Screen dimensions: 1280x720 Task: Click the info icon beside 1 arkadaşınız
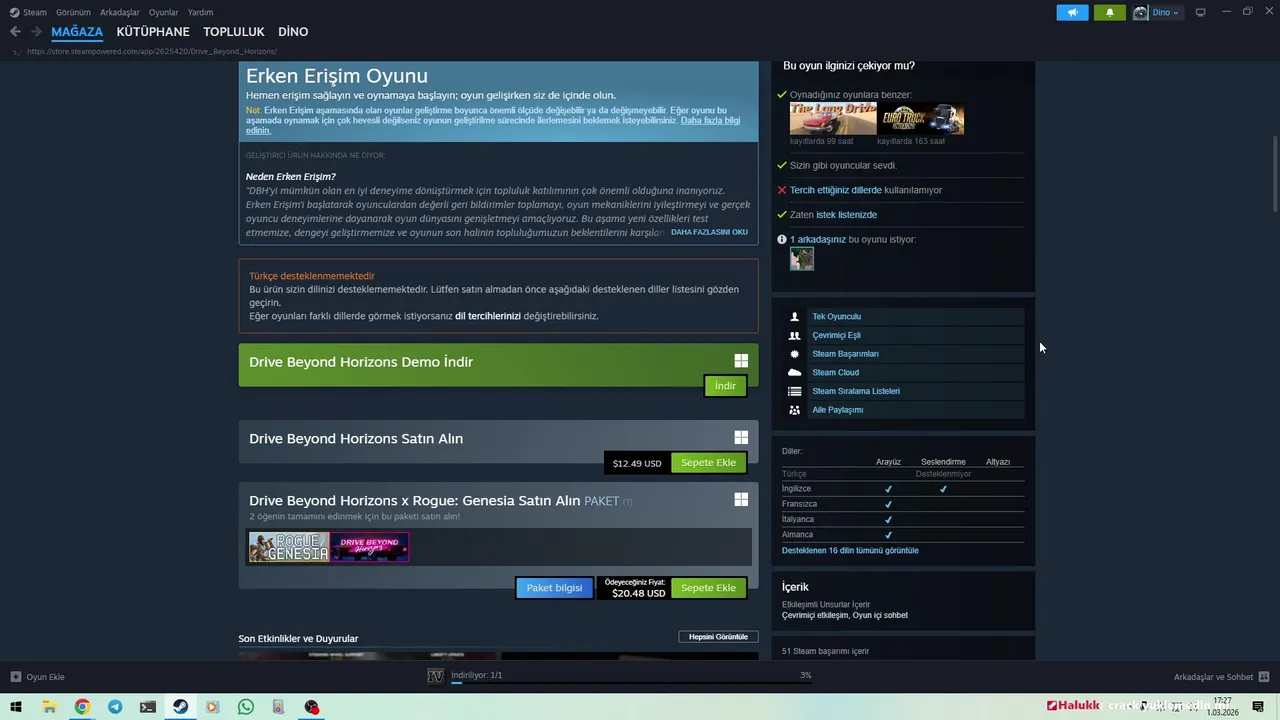(x=782, y=240)
